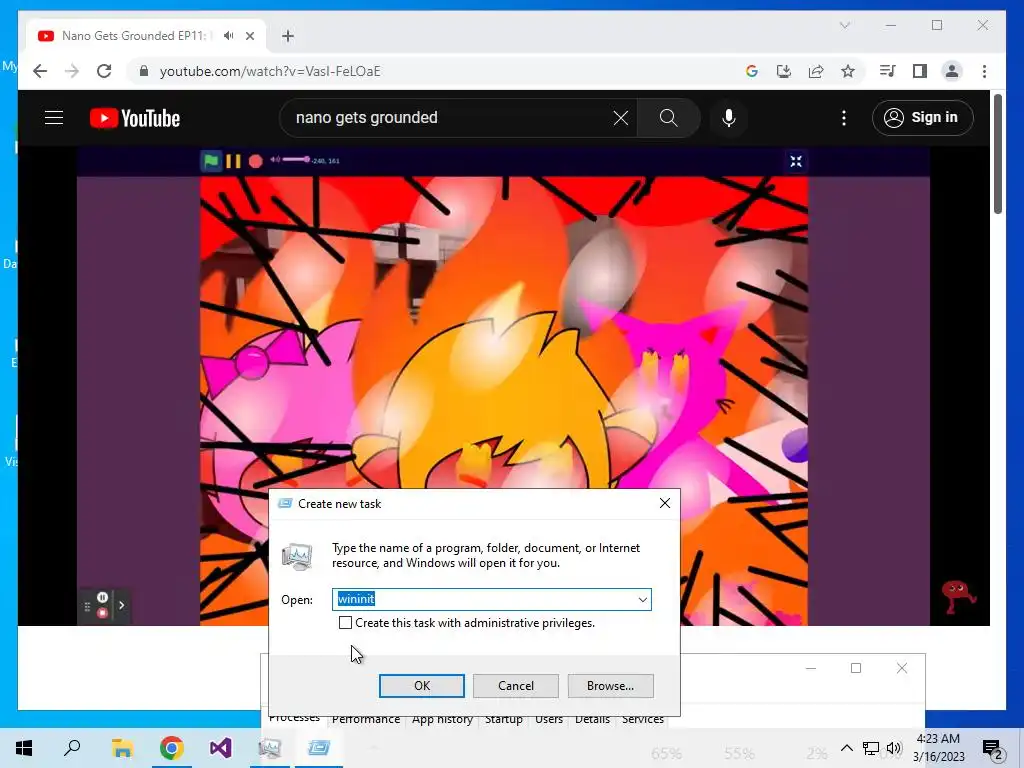Open the Startup tab in Task Manager
1024x768 pixels.
click(504, 719)
